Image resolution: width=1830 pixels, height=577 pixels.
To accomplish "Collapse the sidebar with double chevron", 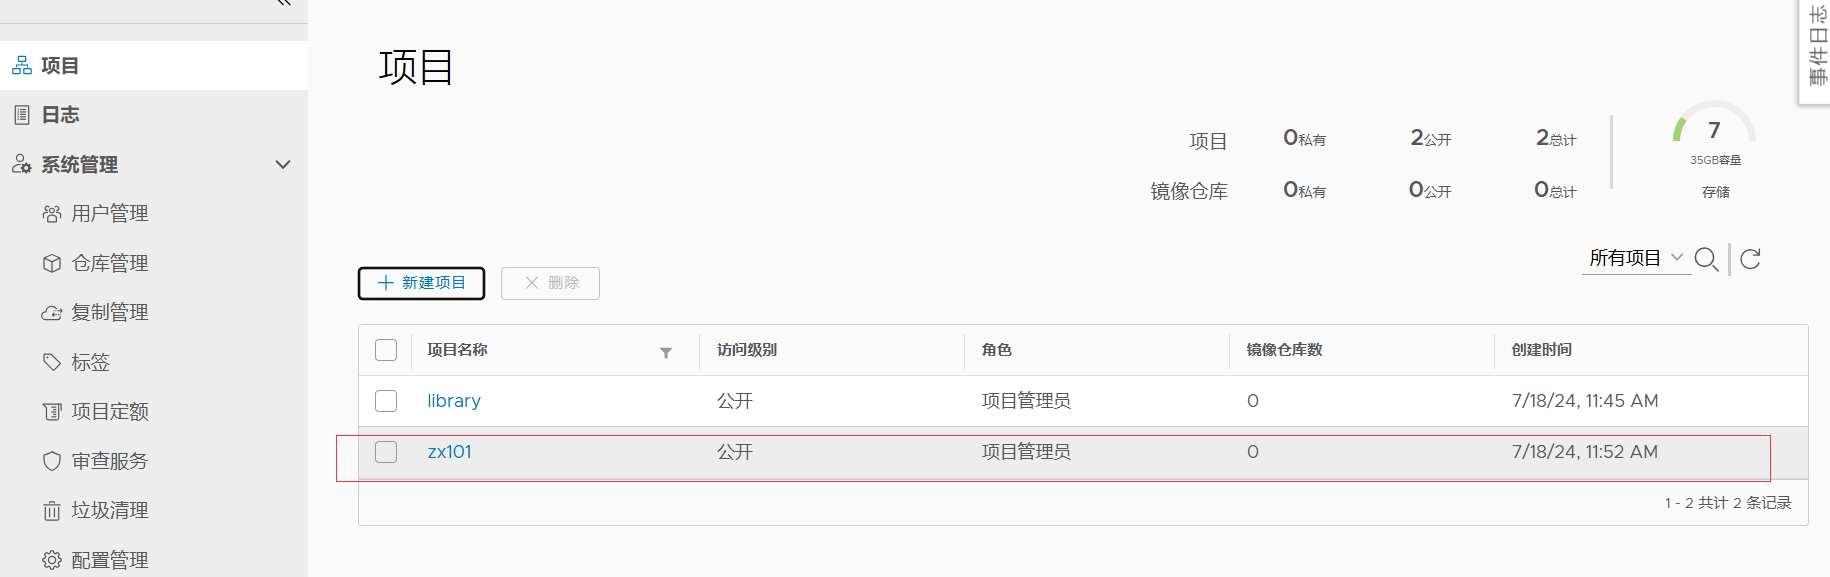I will pyautogui.click(x=284, y=3).
